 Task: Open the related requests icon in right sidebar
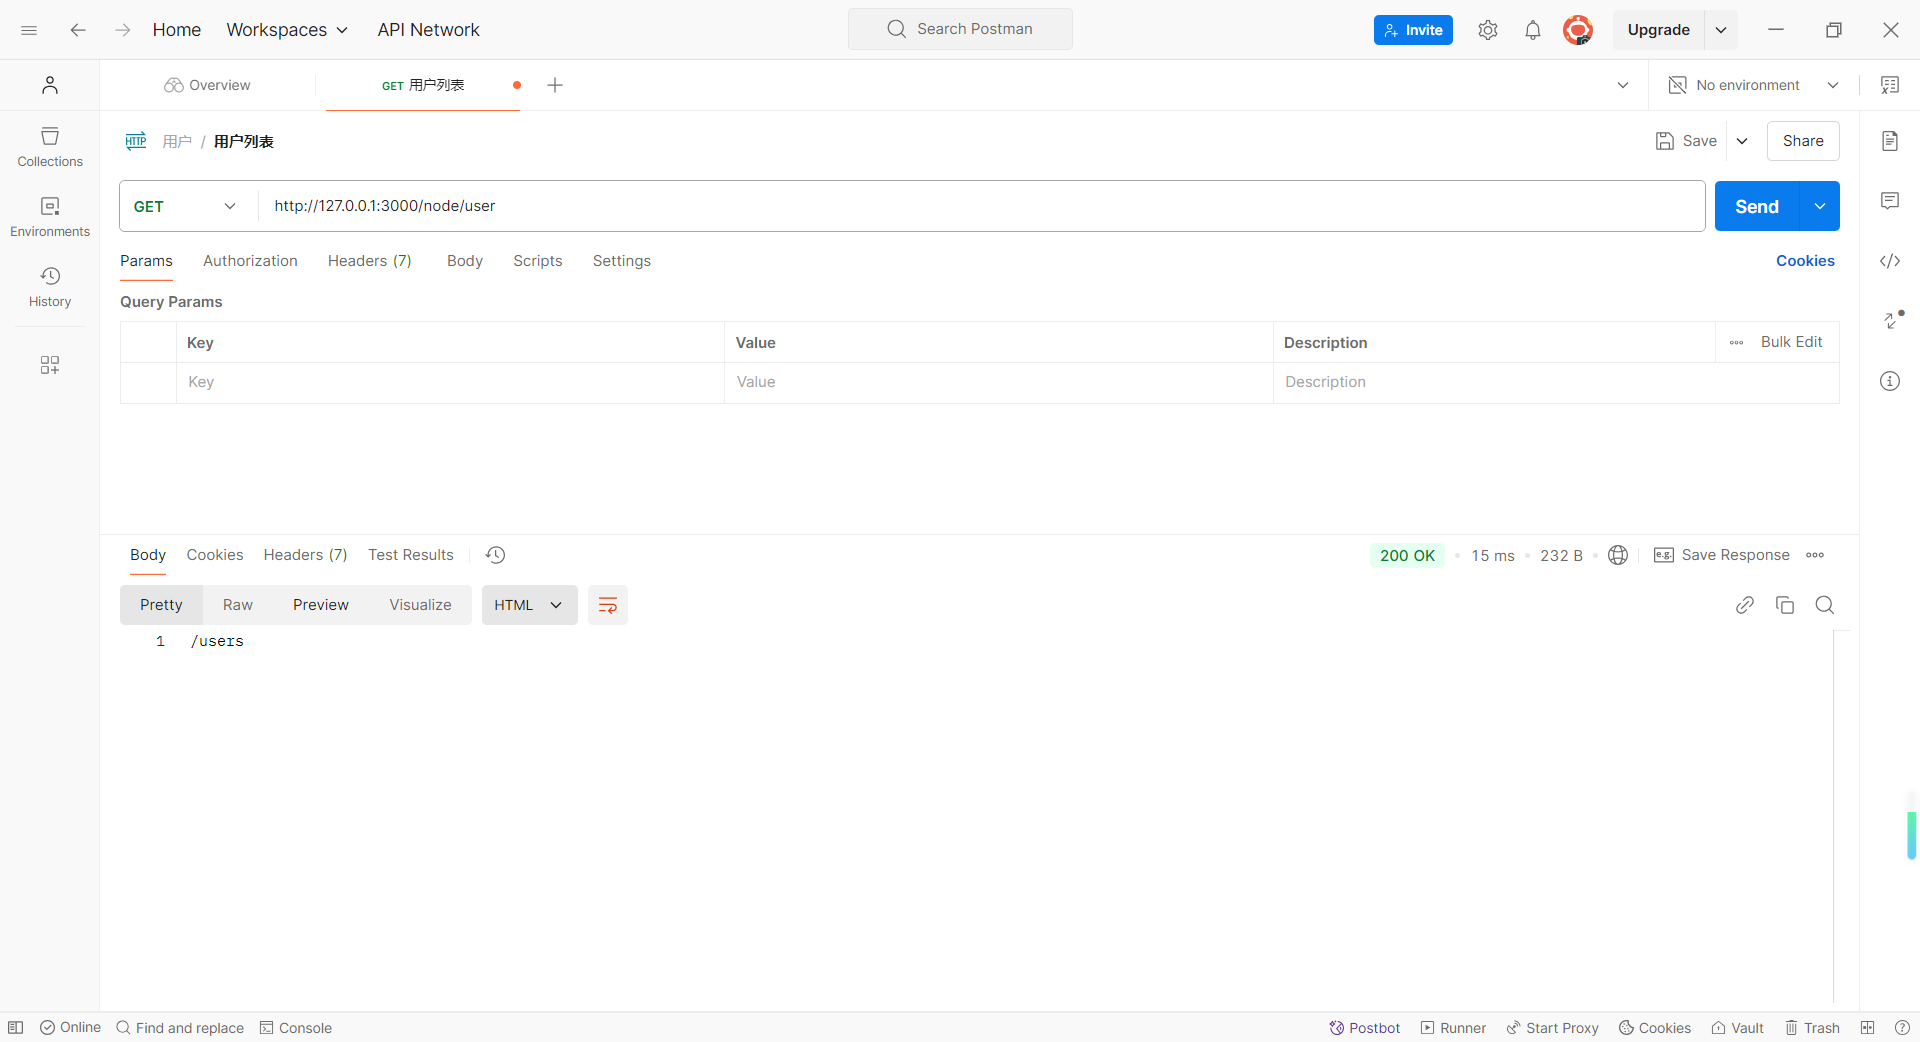click(1893, 320)
